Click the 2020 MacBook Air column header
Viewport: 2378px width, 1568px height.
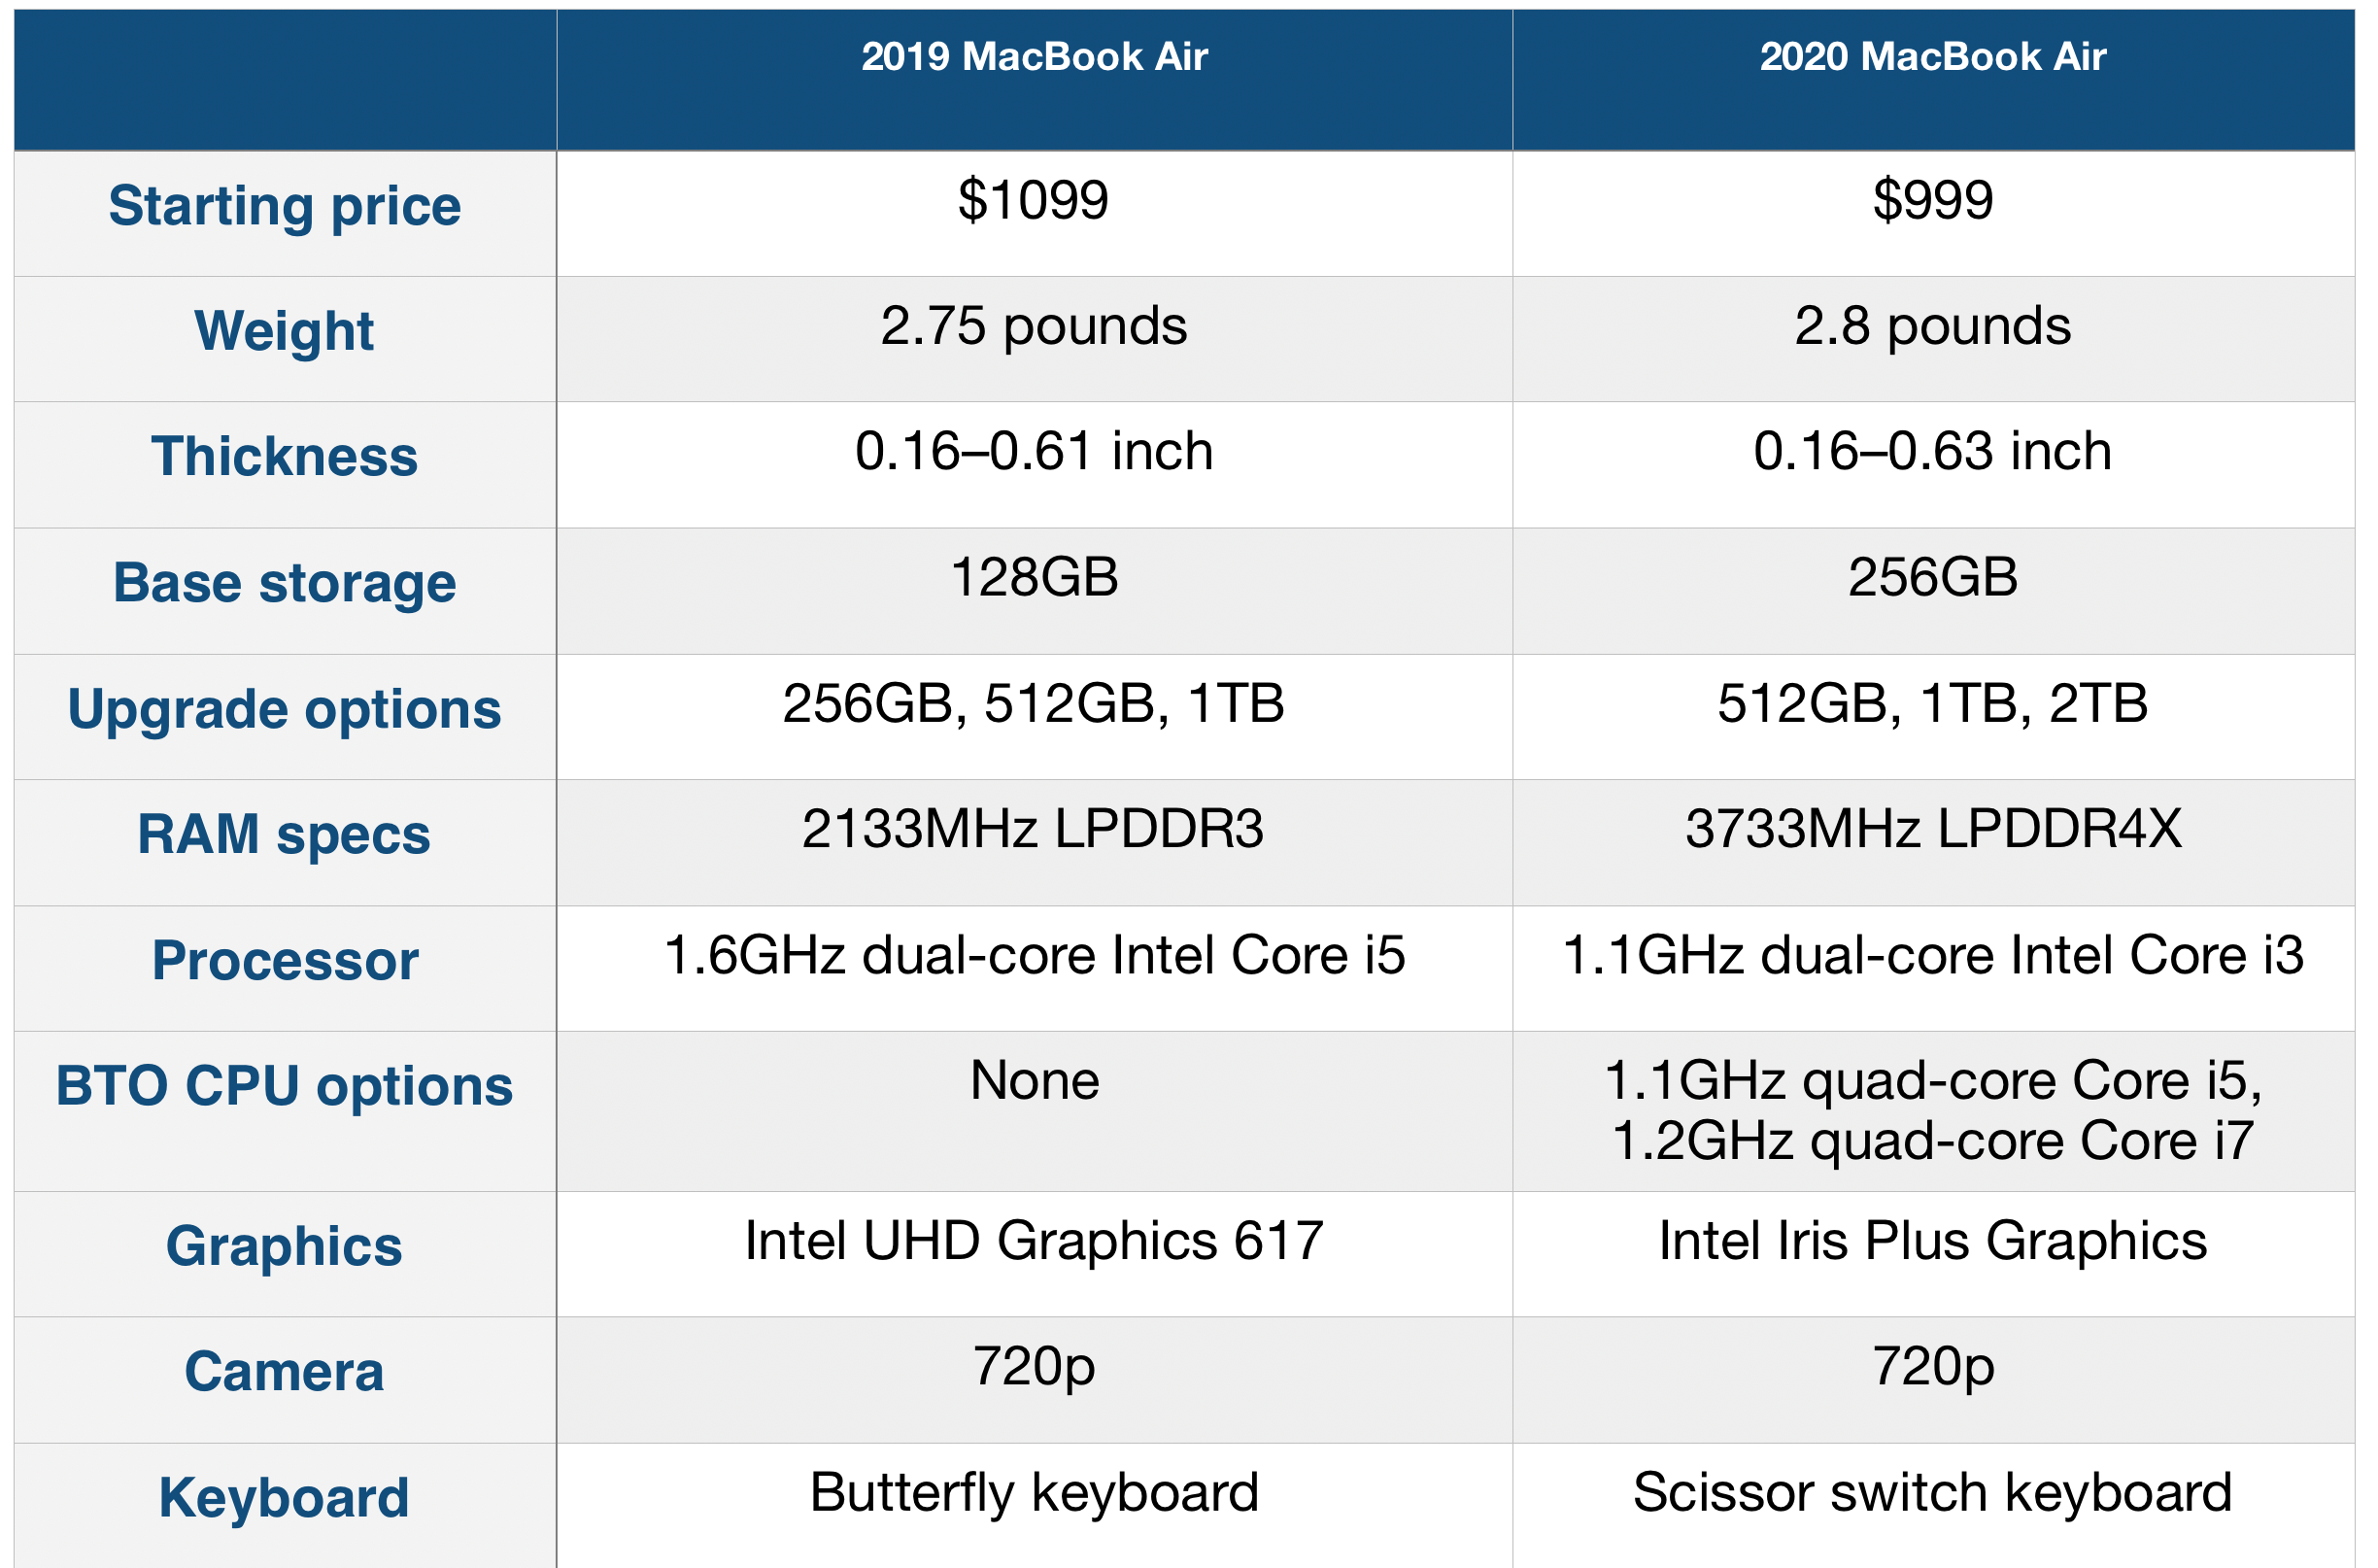click(1932, 57)
